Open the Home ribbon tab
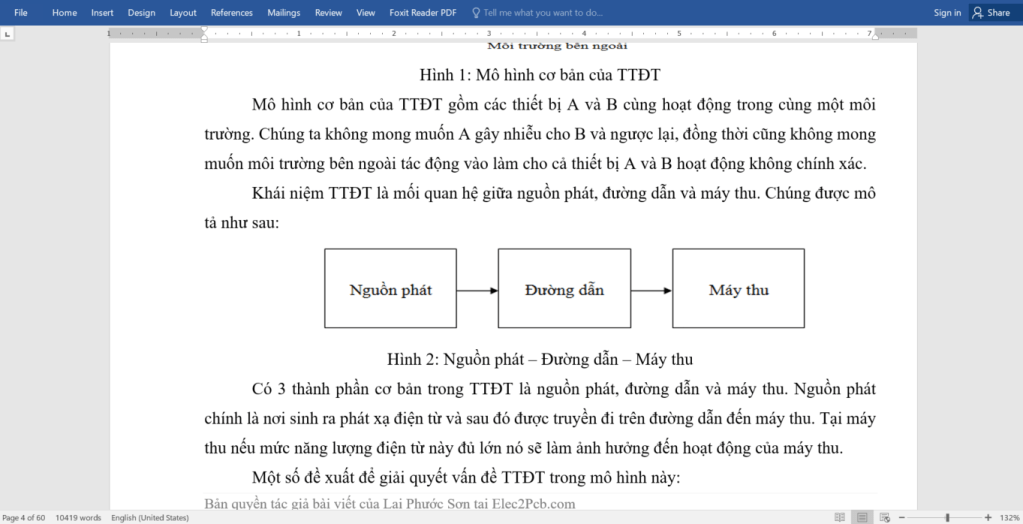1023x524 pixels. coord(64,13)
